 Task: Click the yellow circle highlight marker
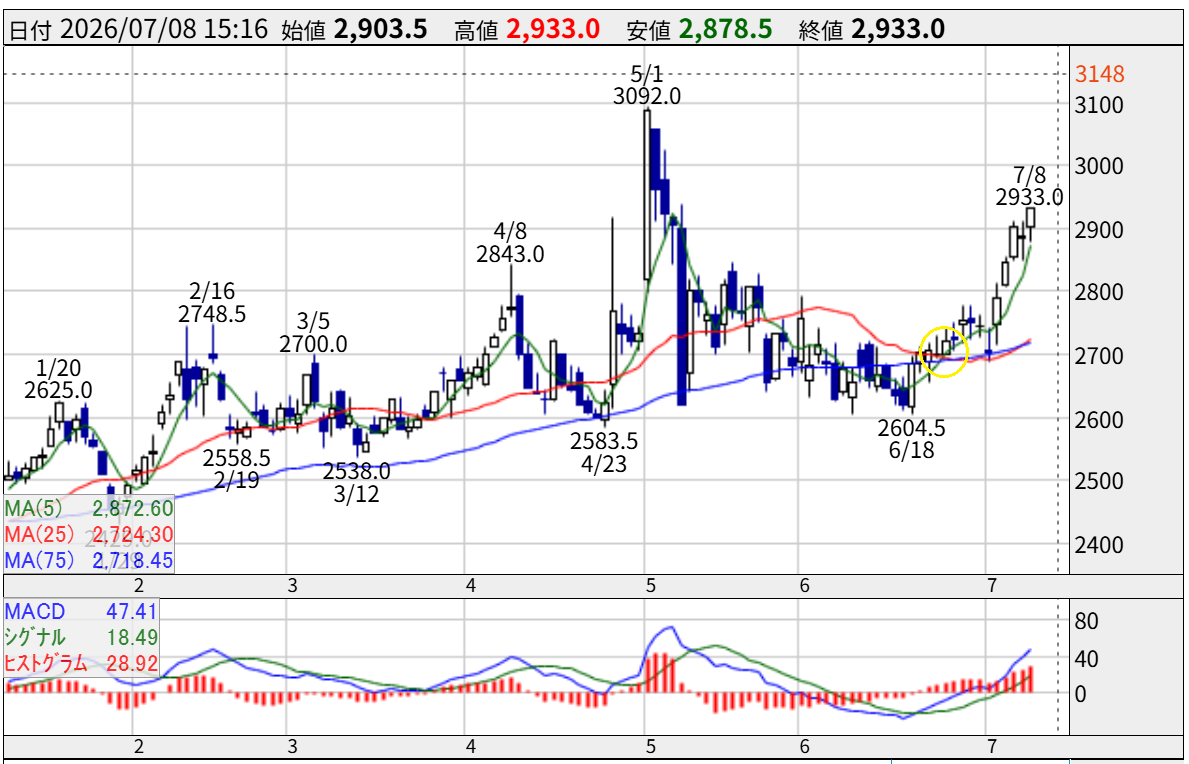tap(943, 352)
